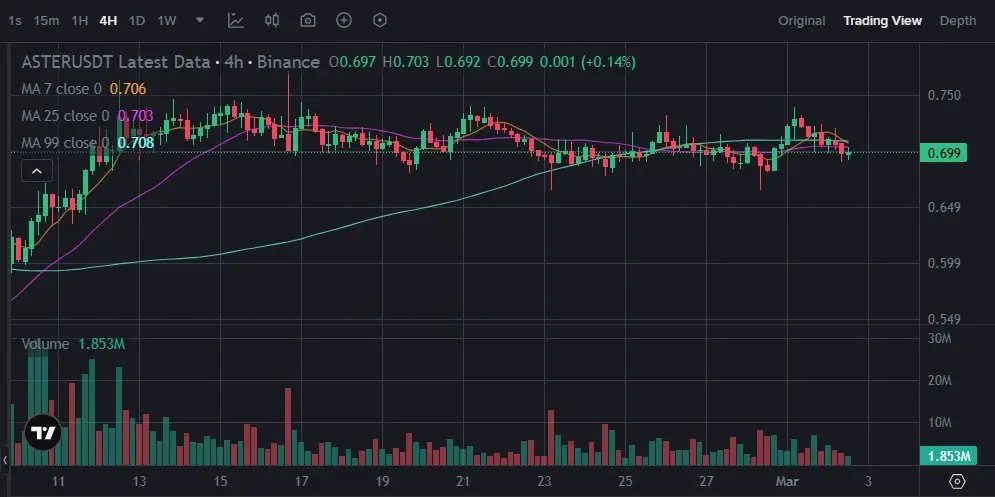Image resolution: width=995 pixels, height=497 pixels.
Task: Click the 0.599 price axis label
Action: [944, 263]
